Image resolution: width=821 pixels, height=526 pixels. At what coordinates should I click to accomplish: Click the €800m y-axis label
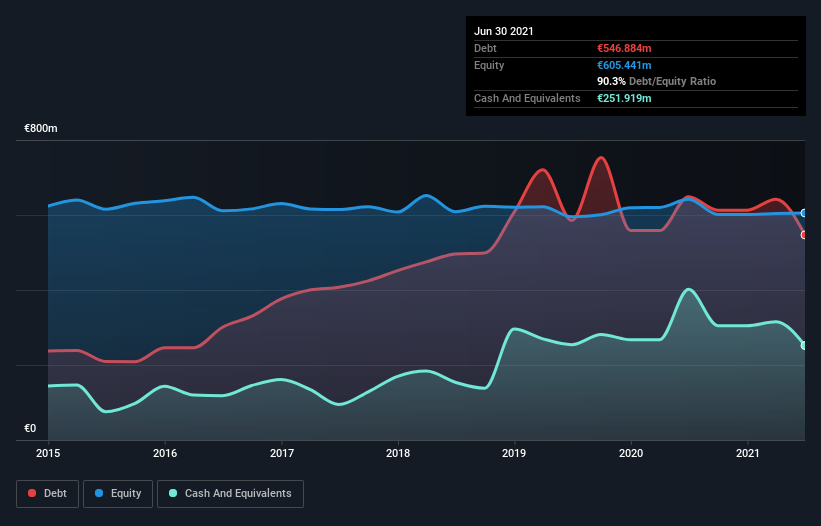41,128
